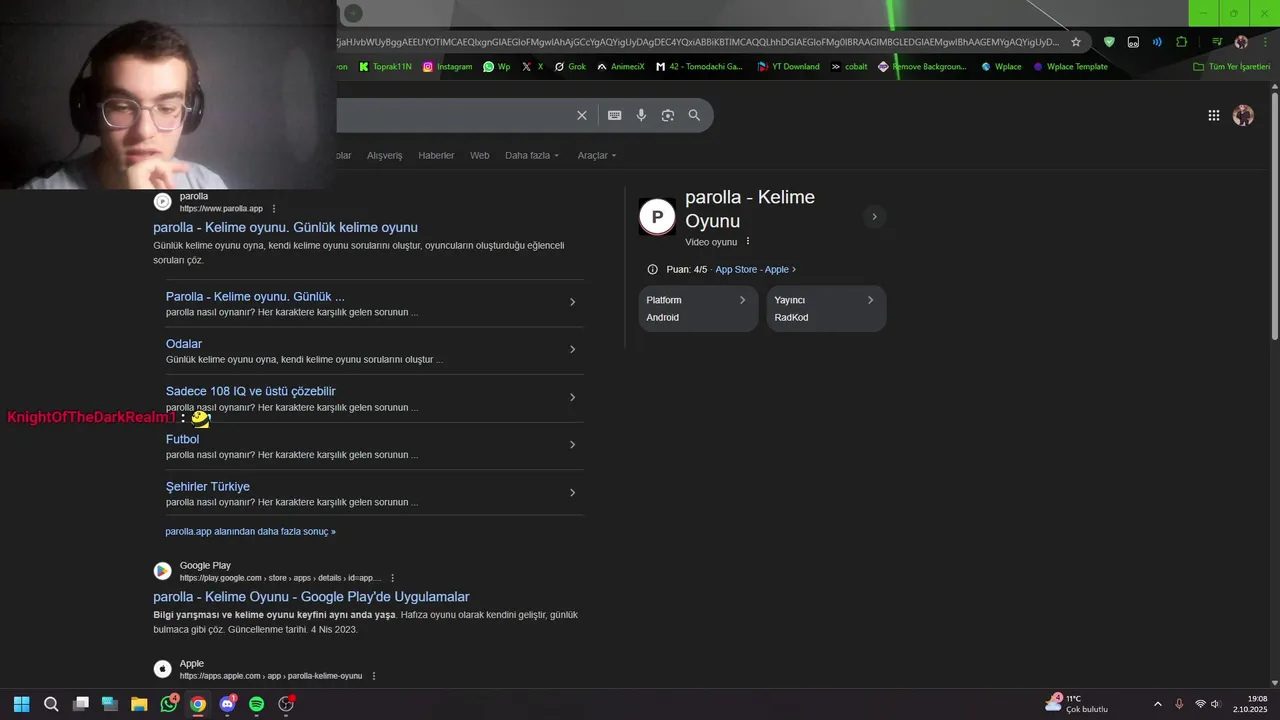Image resolution: width=1280 pixels, height=720 pixels.
Task: Open the volume speaker tray icon
Action: point(1216,704)
